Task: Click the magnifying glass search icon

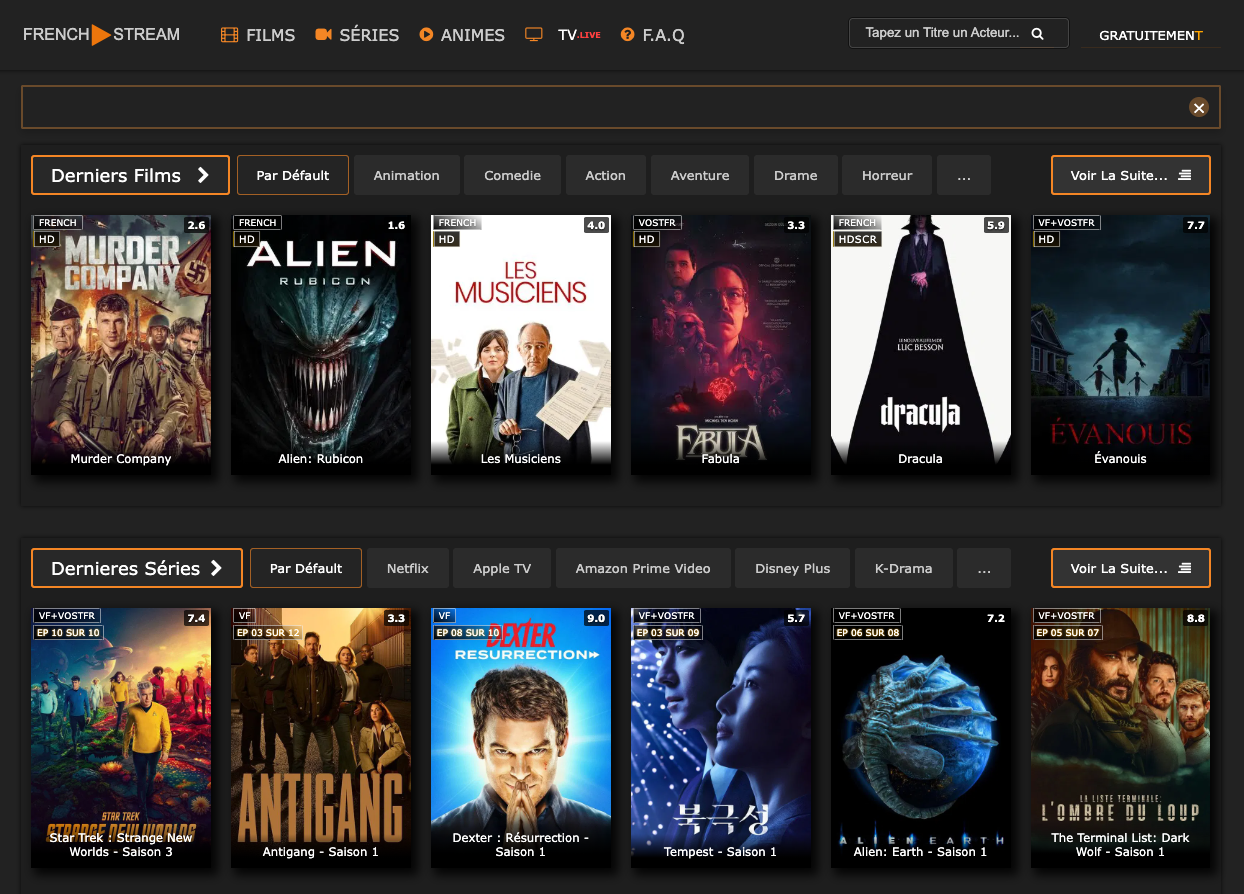Action: [x=1037, y=34]
